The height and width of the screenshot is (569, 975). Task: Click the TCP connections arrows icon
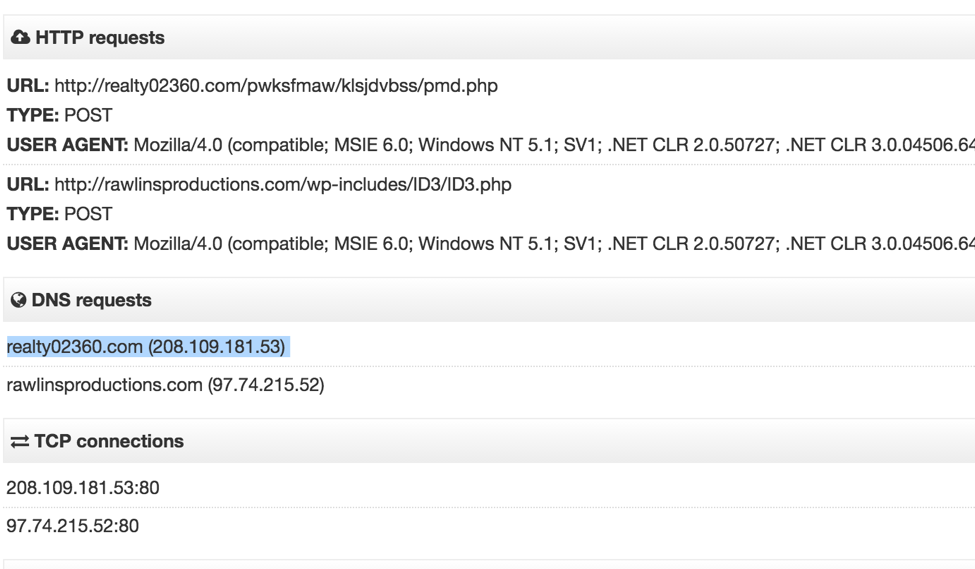coord(19,442)
